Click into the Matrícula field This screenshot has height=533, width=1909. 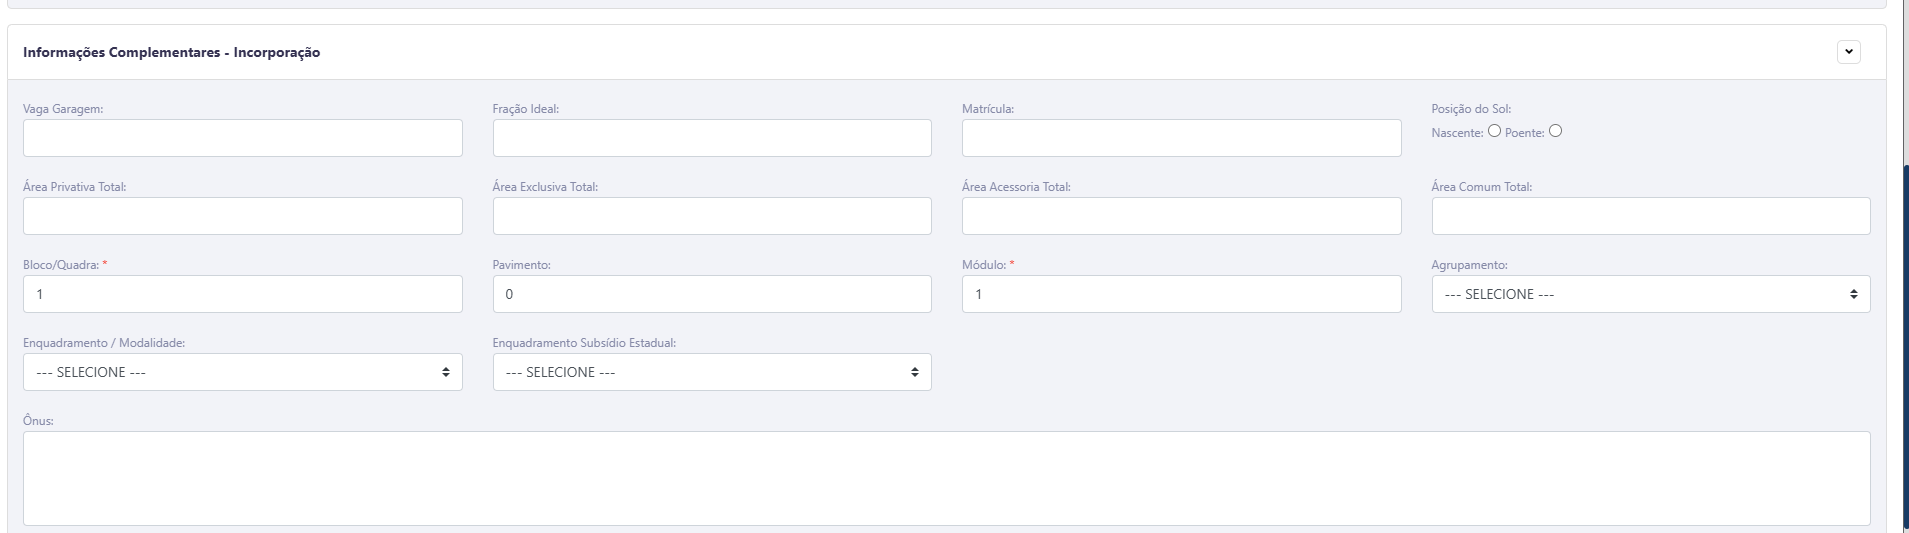1181,138
